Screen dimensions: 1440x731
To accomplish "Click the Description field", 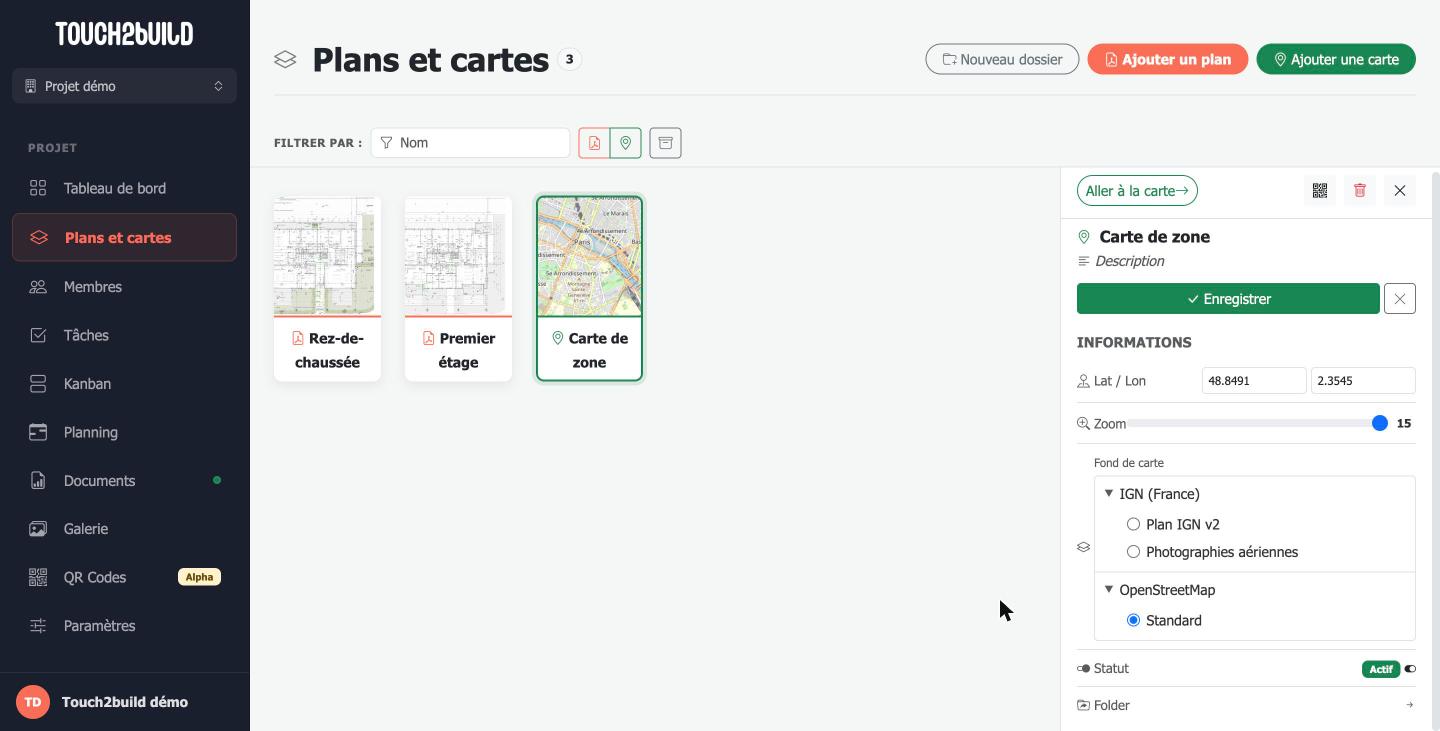I will (x=1130, y=261).
